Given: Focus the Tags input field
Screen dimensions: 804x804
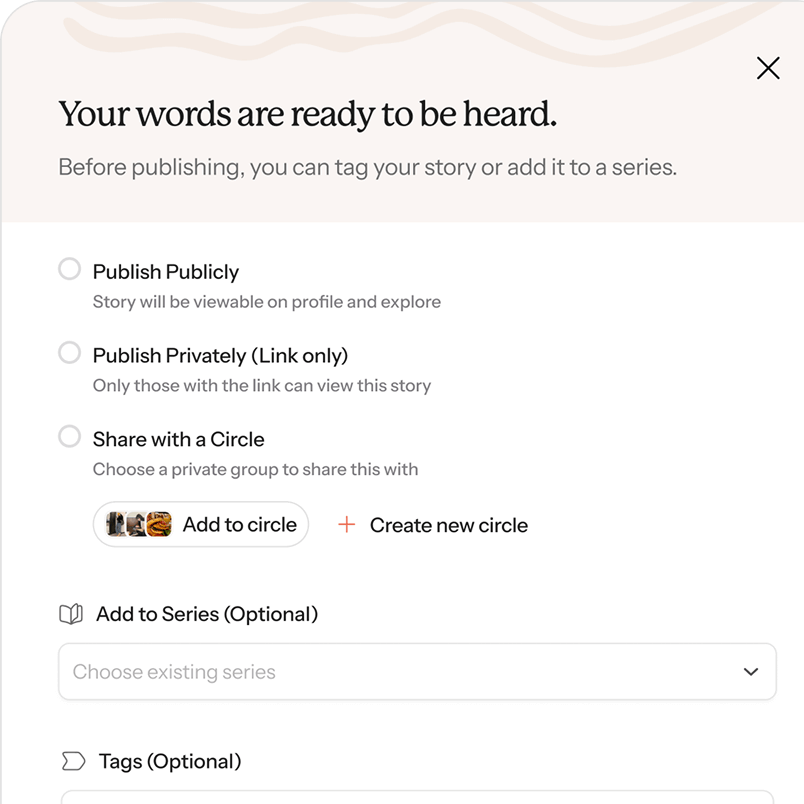Looking at the screenshot, I should pyautogui.click(x=417, y=797).
